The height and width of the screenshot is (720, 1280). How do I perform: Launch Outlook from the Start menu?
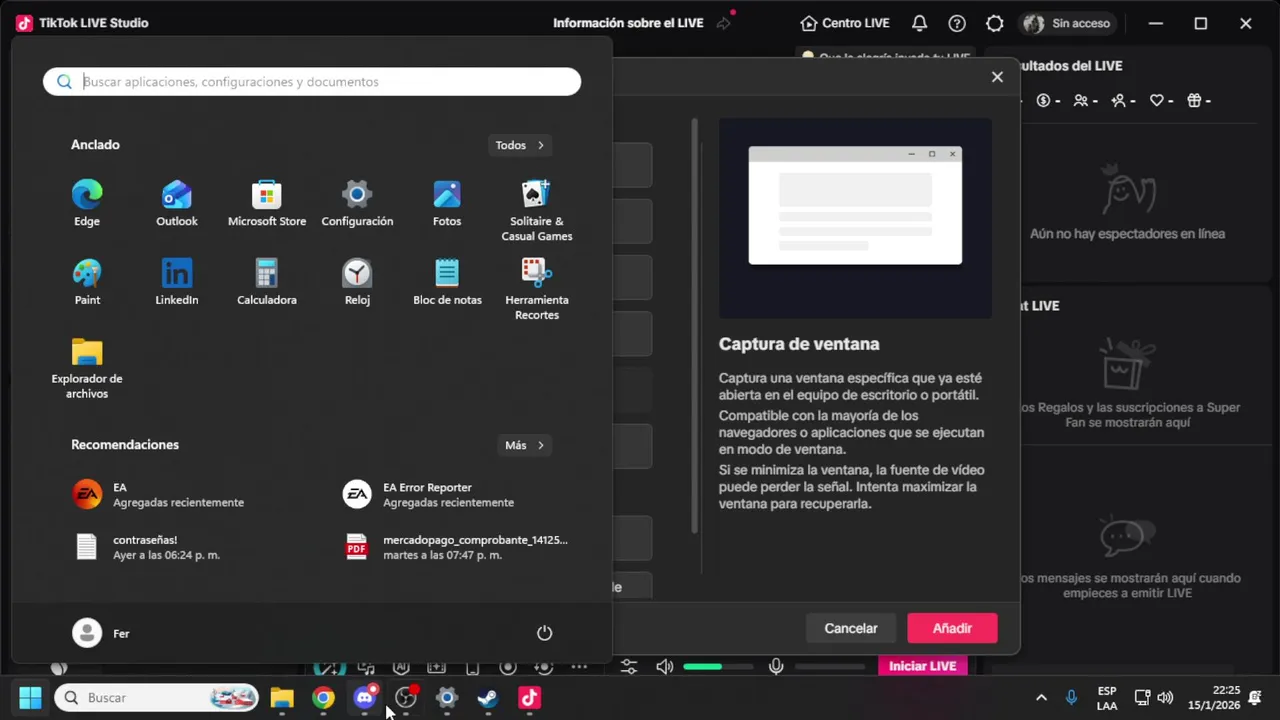point(177,203)
